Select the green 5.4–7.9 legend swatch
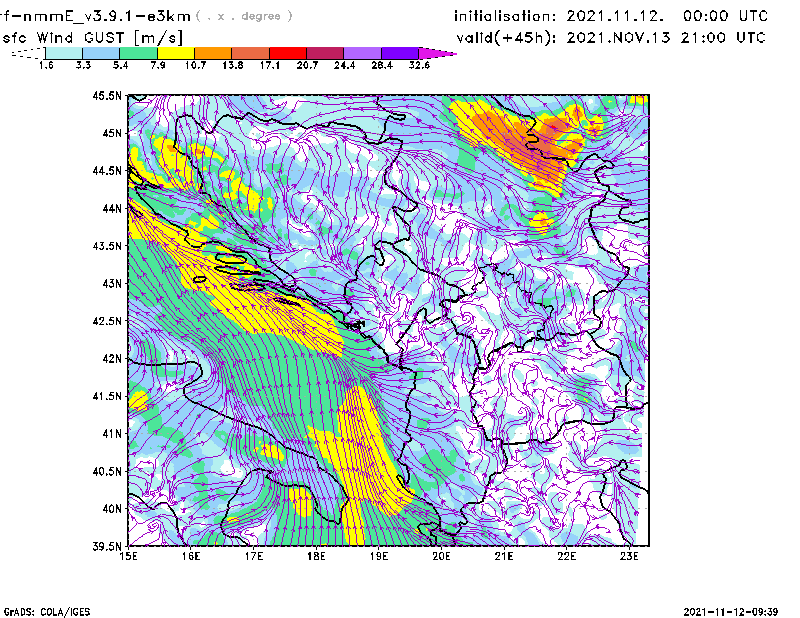The height and width of the screenshot is (618, 800). [138, 53]
